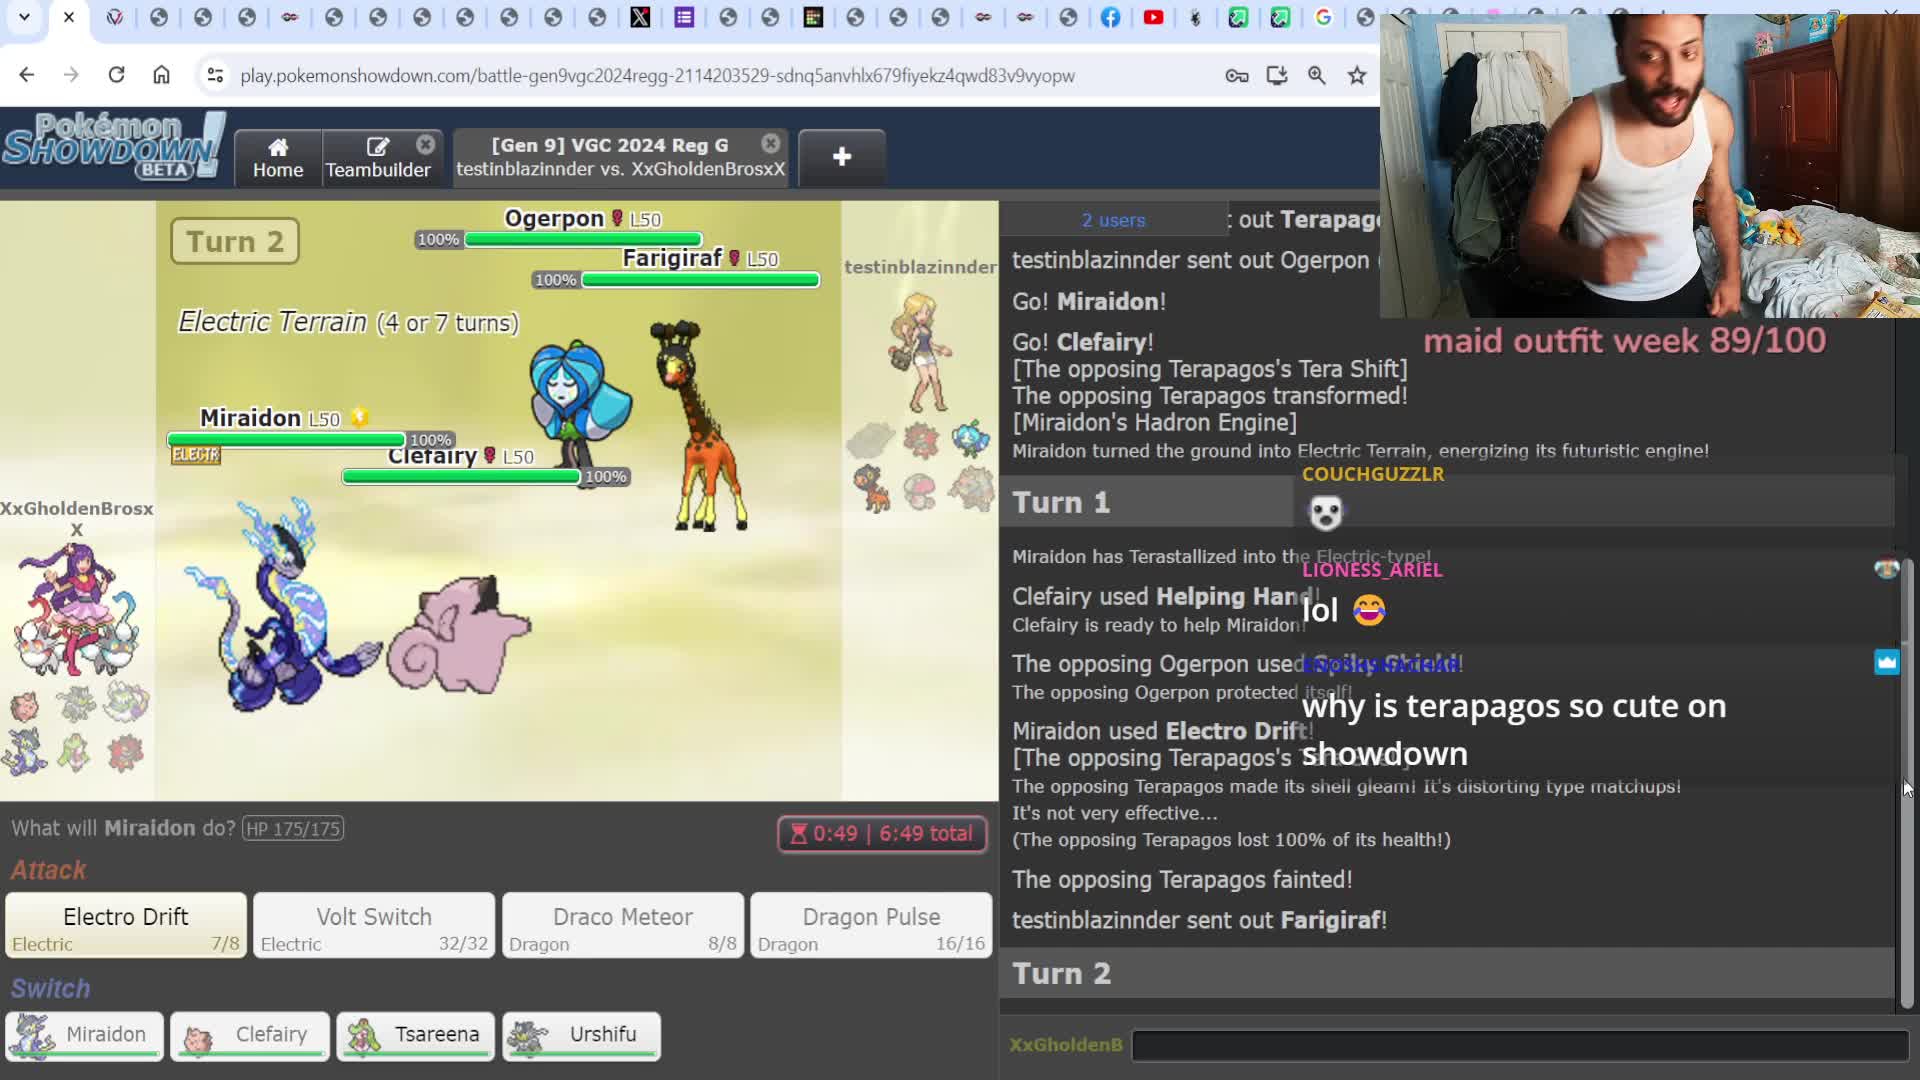Viewport: 1920px width, 1080px height.
Task: Click the 2 users list button
Action: click(x=1113, y=220)
